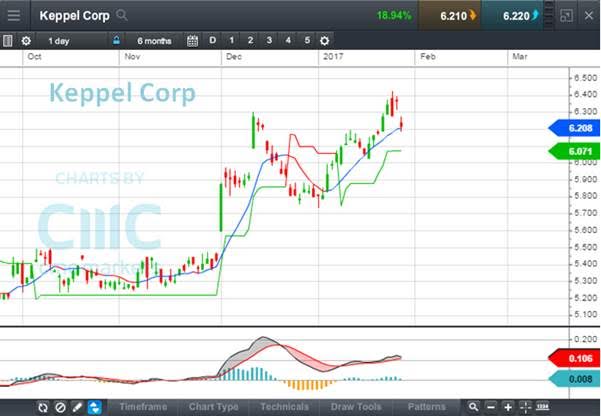The width and height of the screenshot is (601, 416).
Task: Click the Oct label on time axis
Action: coord(34,57)
